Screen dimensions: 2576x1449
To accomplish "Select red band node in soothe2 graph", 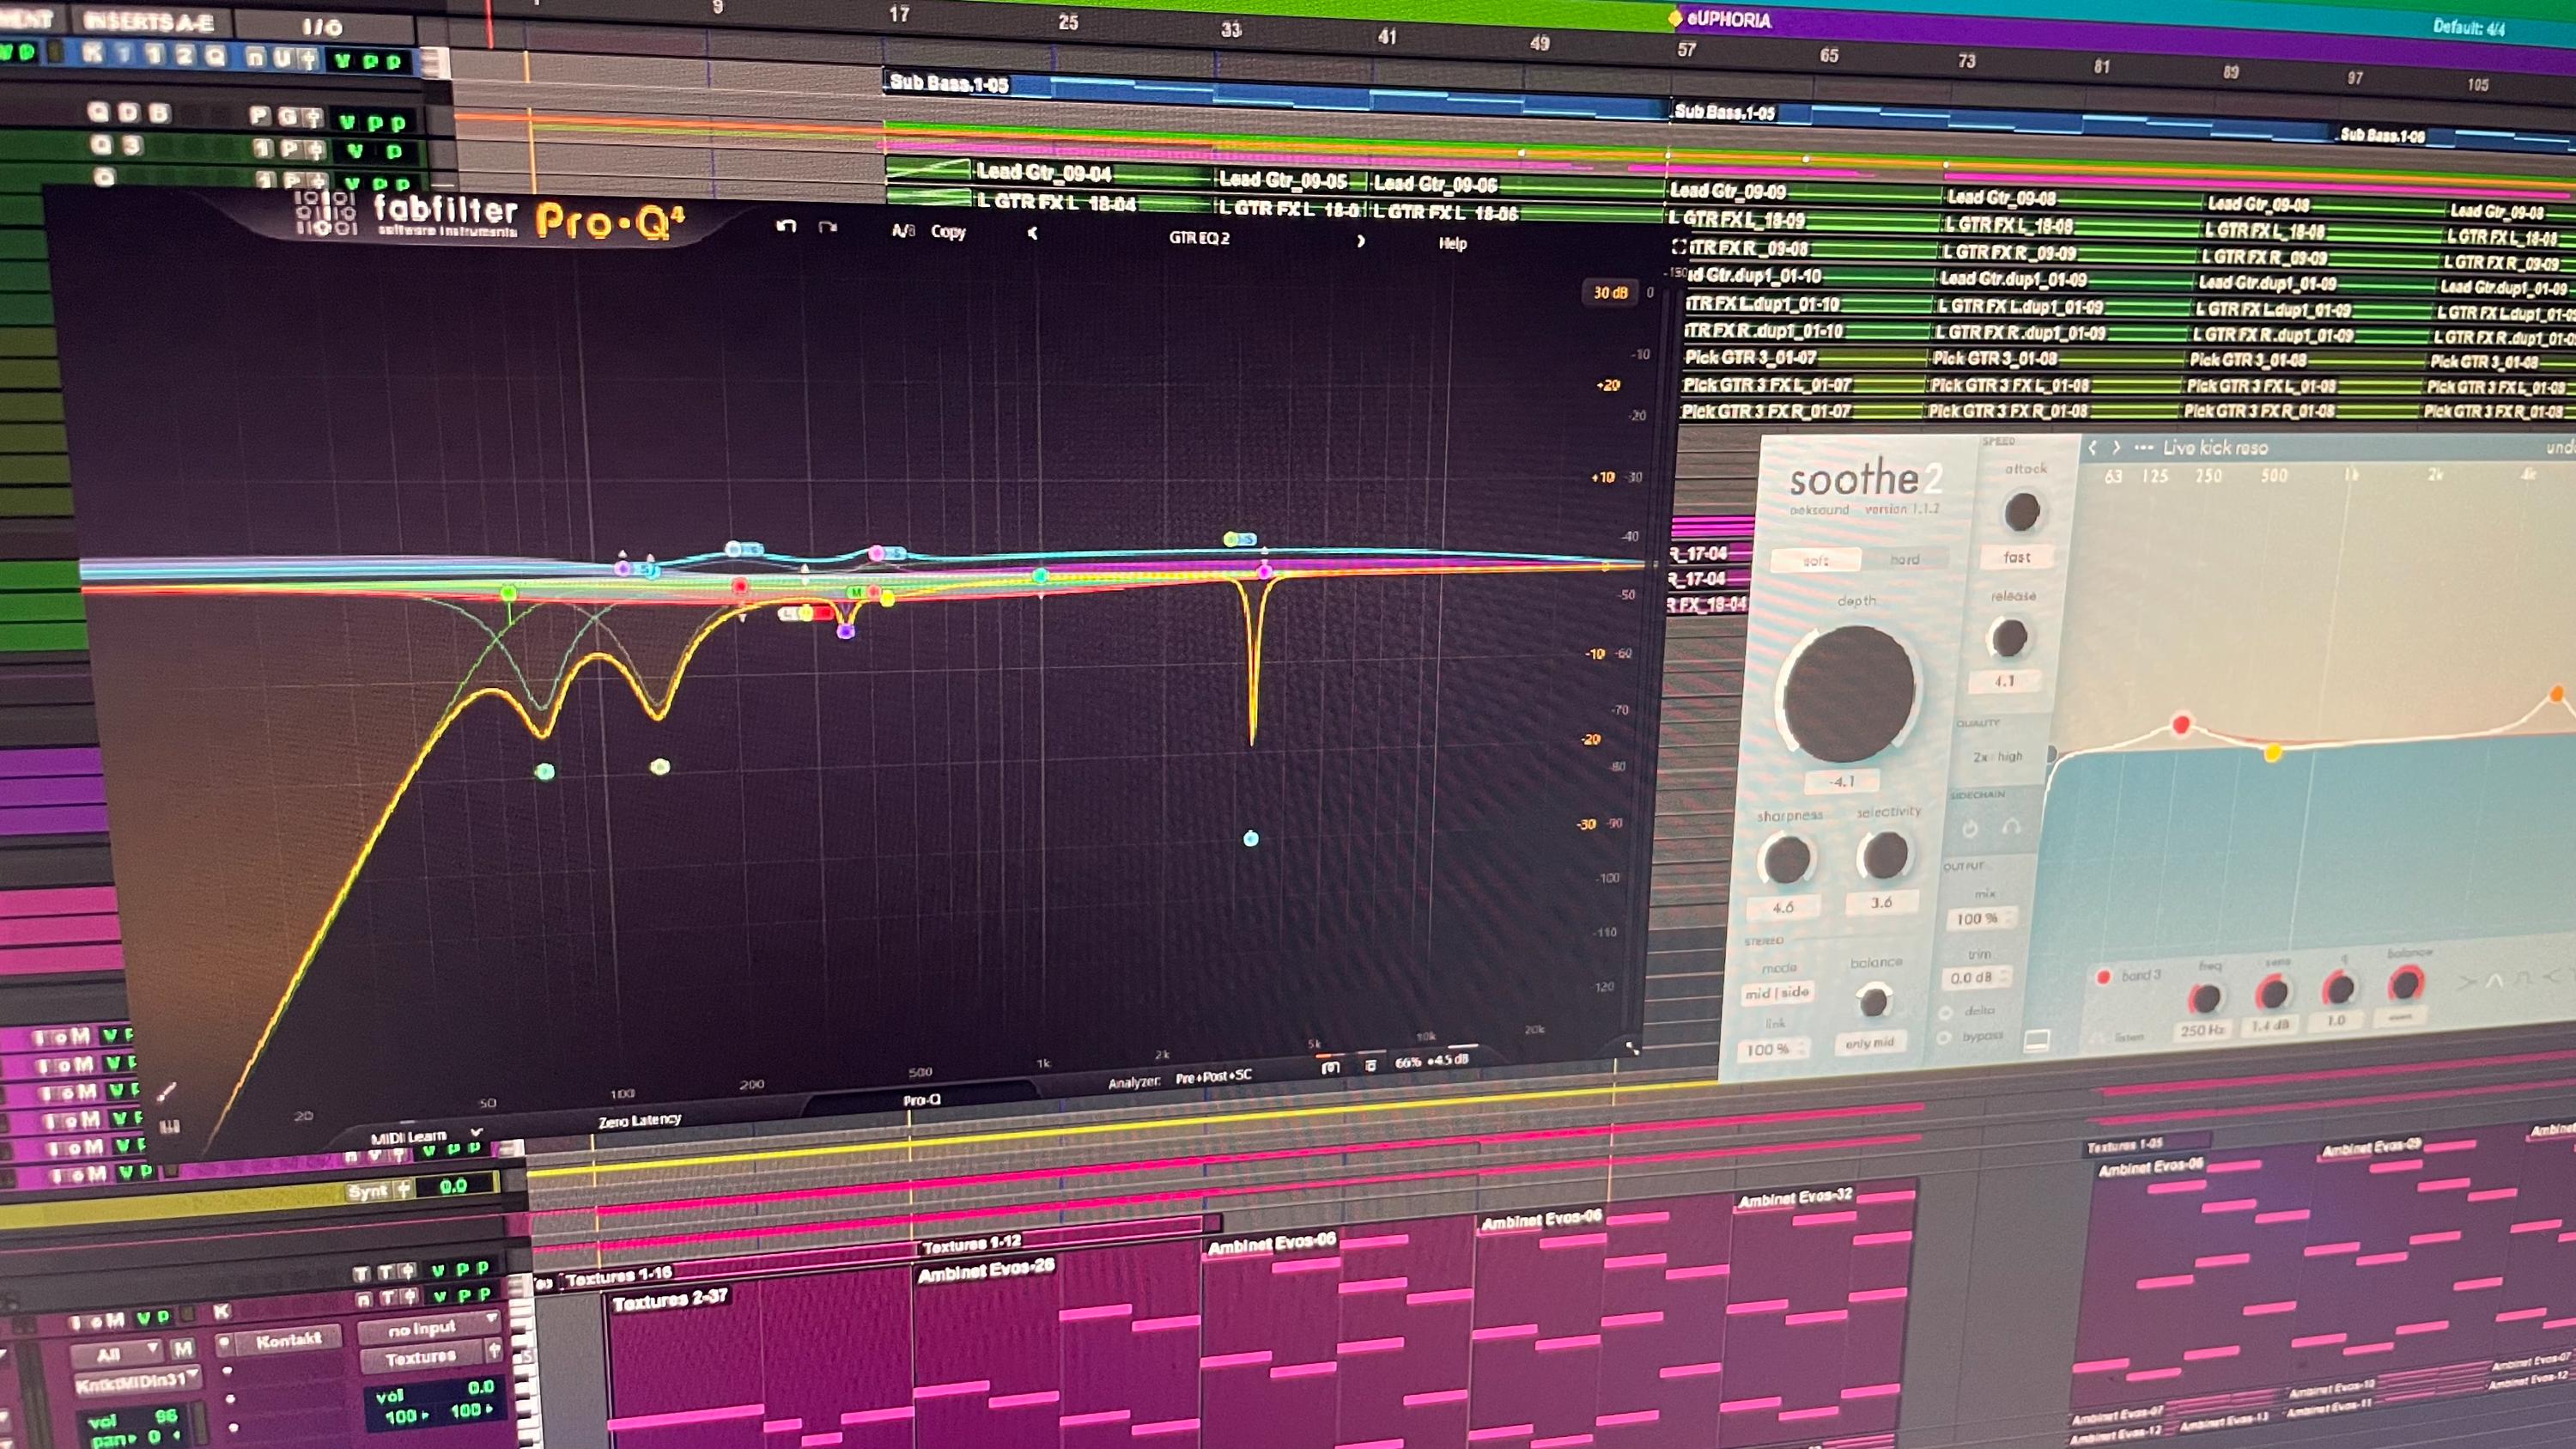I will pos(2181,724).
